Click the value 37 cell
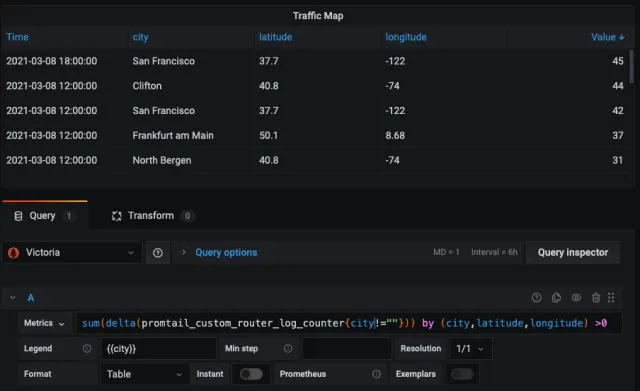This screenshot has height=391, width=640. [x=618, y=136]
